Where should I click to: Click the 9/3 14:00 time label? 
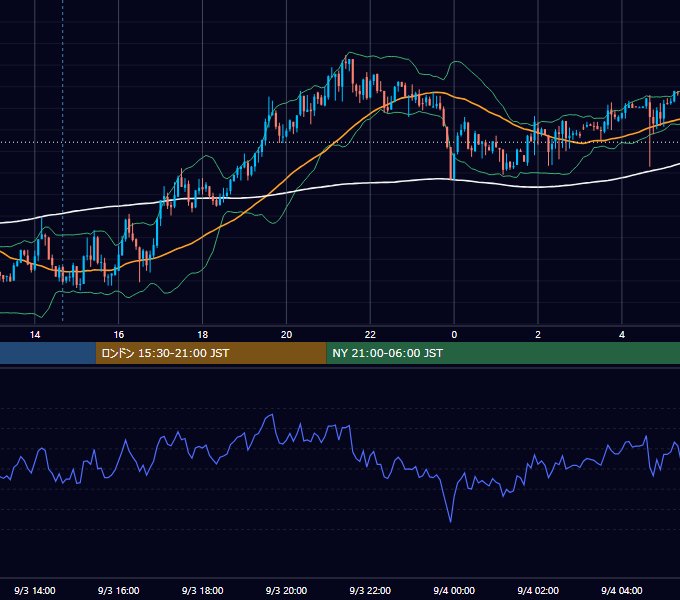[x=35, y=590]
